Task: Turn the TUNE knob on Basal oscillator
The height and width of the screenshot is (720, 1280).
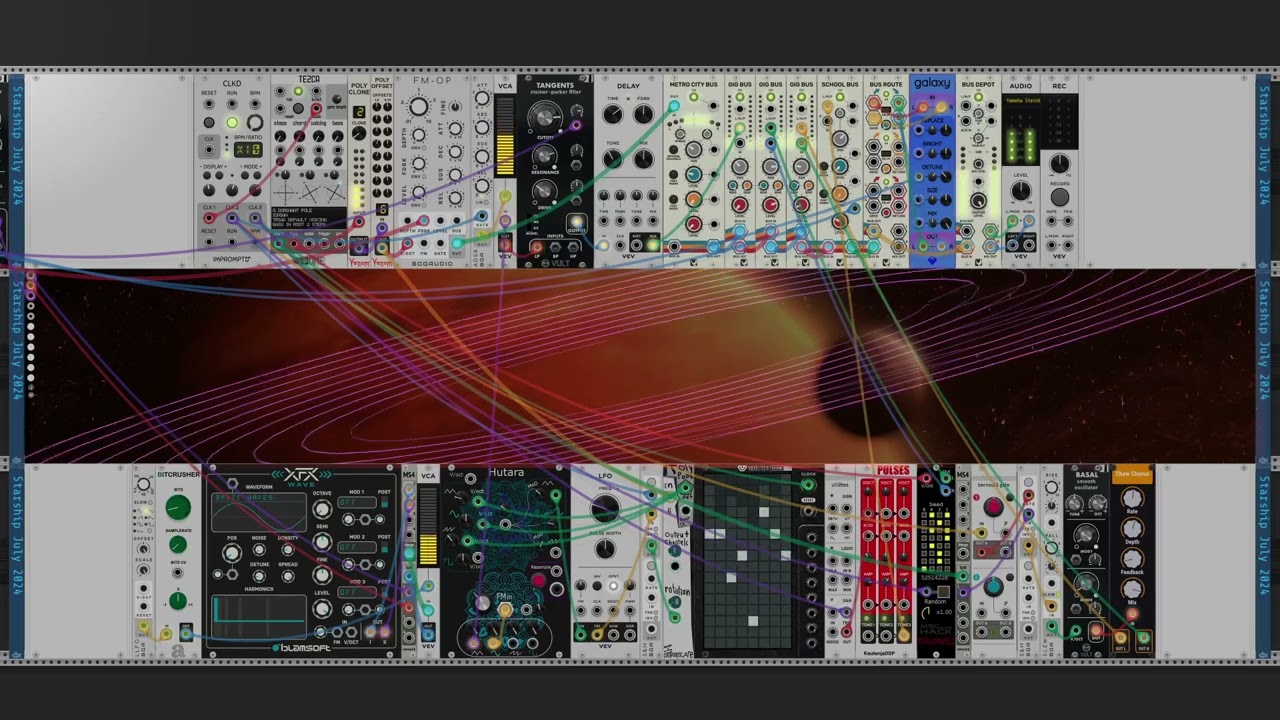Action: click(x=1075, y=504)
